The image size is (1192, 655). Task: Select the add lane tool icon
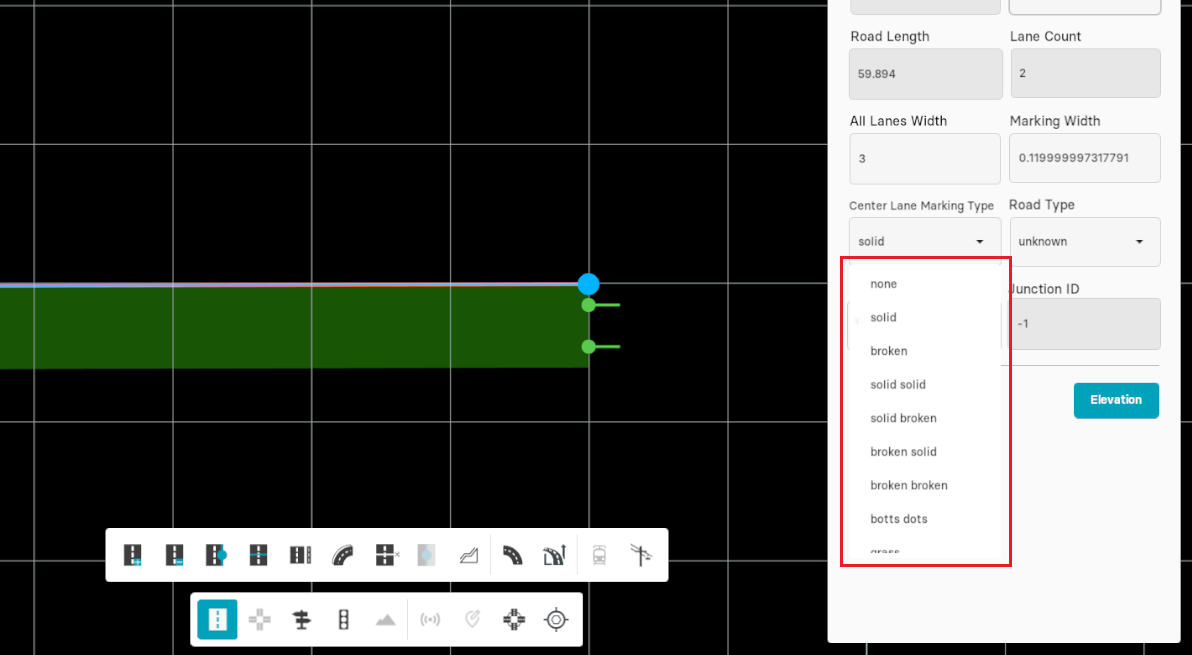133,555
